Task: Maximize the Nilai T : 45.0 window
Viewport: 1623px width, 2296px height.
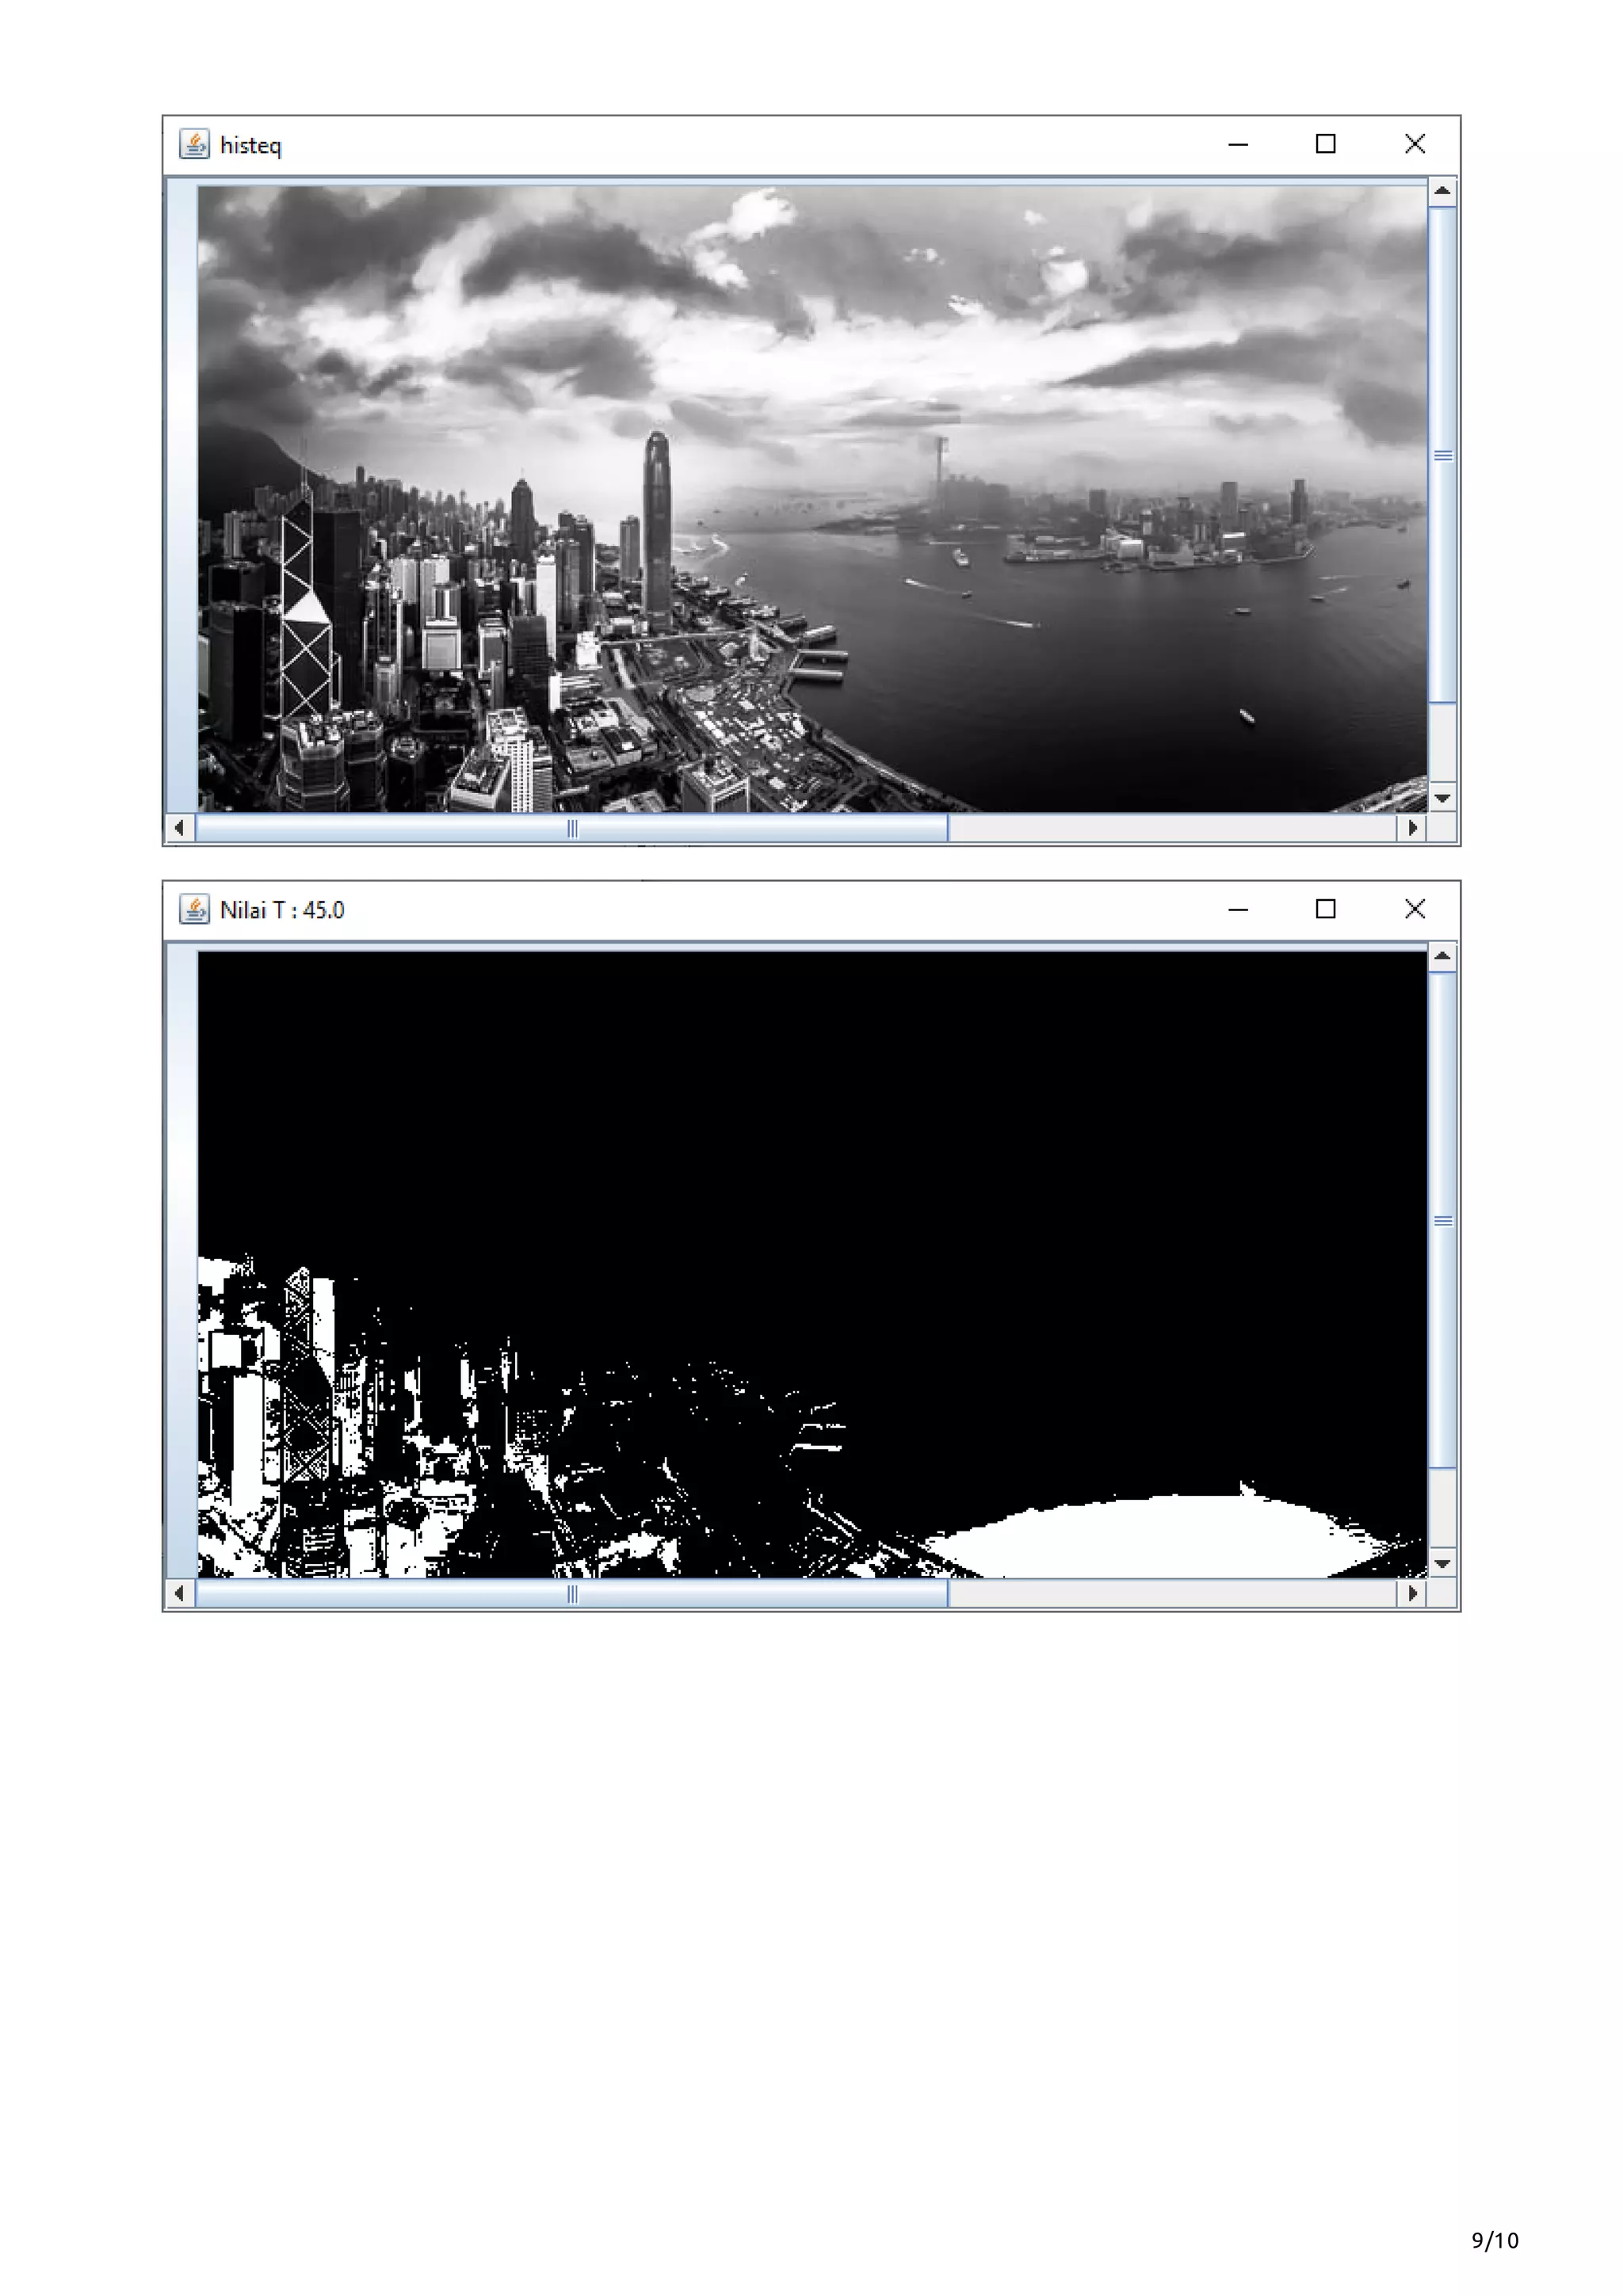Action: pyautogui.click(x=1325, y=909)
